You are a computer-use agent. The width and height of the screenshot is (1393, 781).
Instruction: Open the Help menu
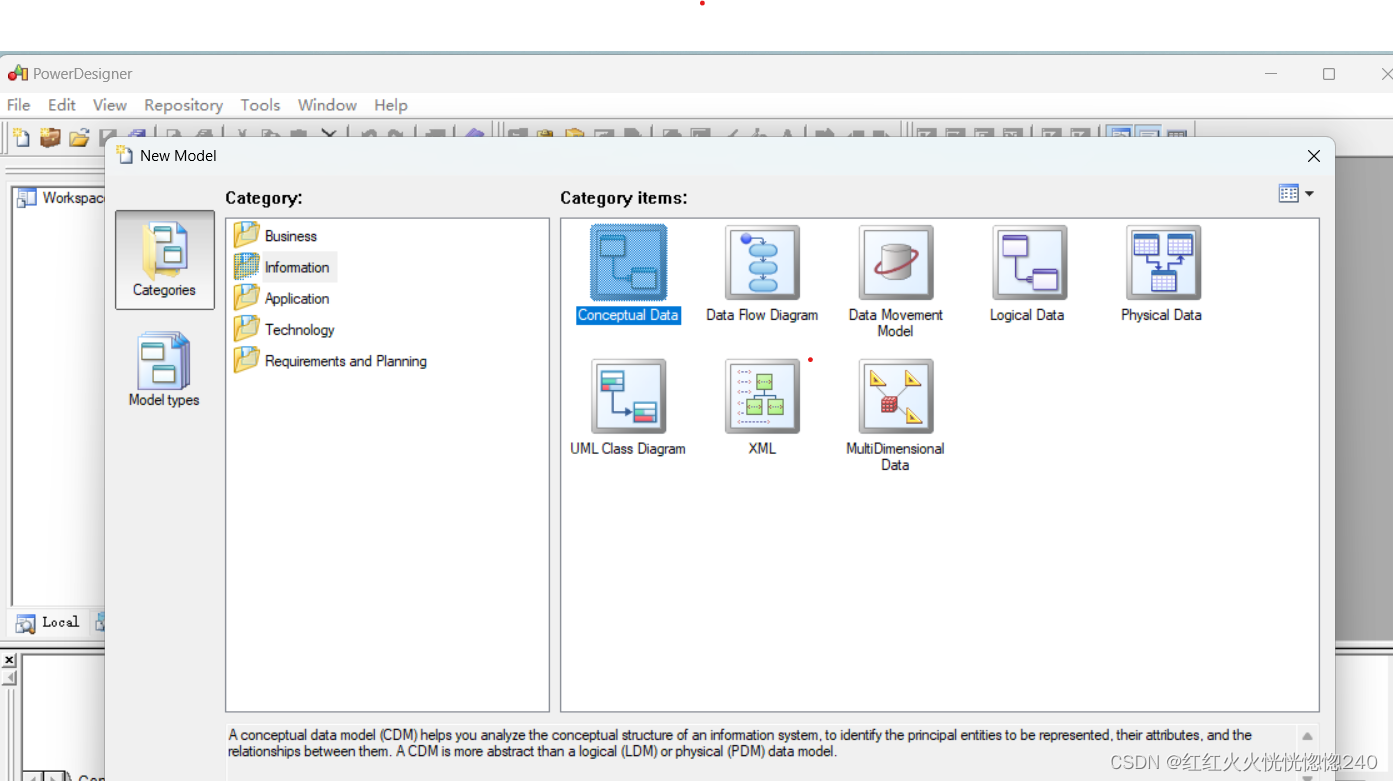point(391,105)
